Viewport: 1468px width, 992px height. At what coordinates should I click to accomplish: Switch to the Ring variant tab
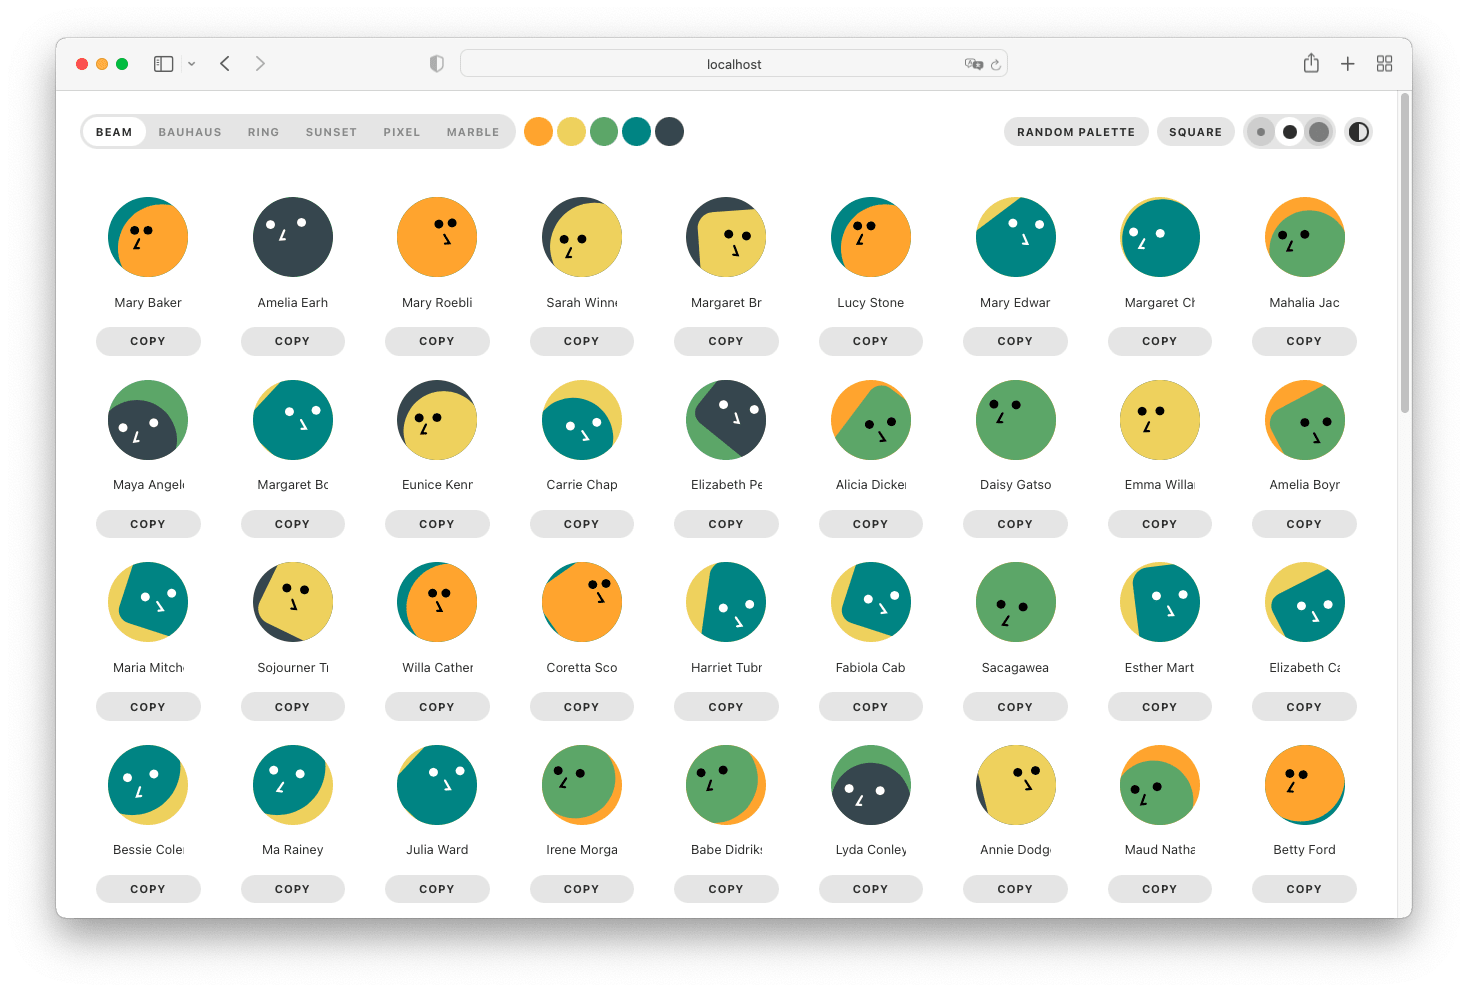coord(264,132)
